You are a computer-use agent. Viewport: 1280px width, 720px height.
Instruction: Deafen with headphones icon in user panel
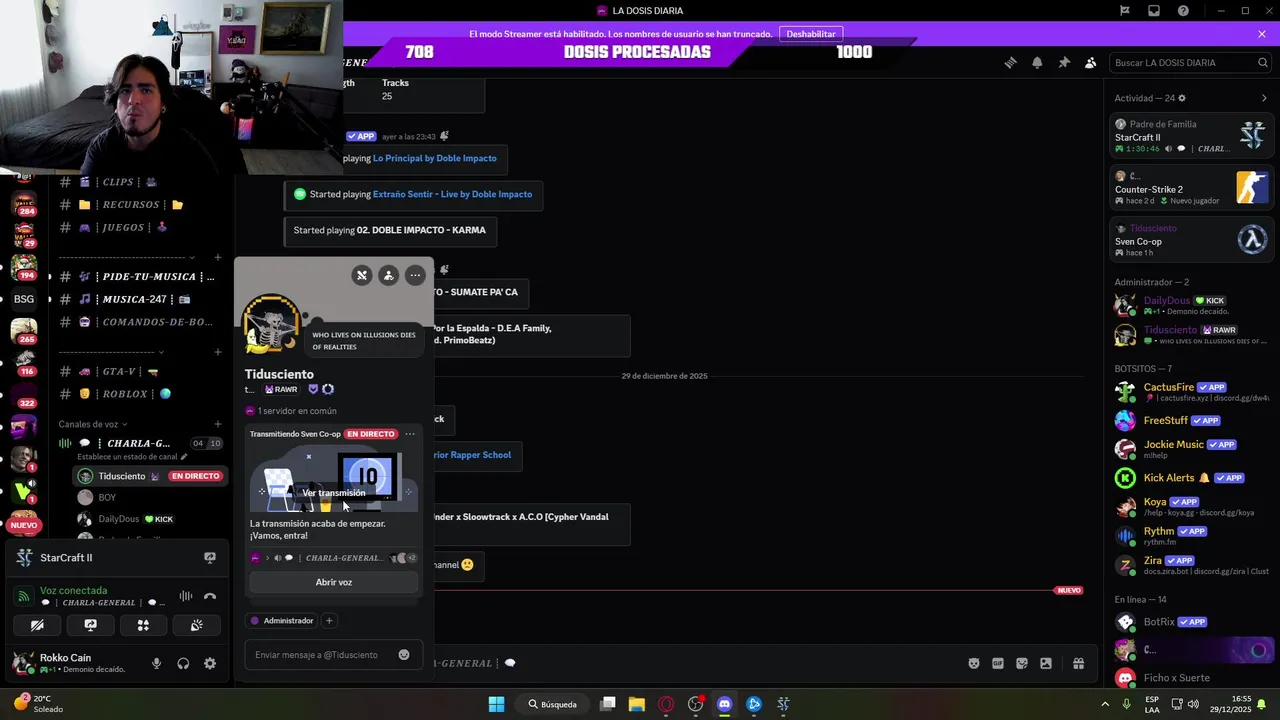(x=183, y=663)
